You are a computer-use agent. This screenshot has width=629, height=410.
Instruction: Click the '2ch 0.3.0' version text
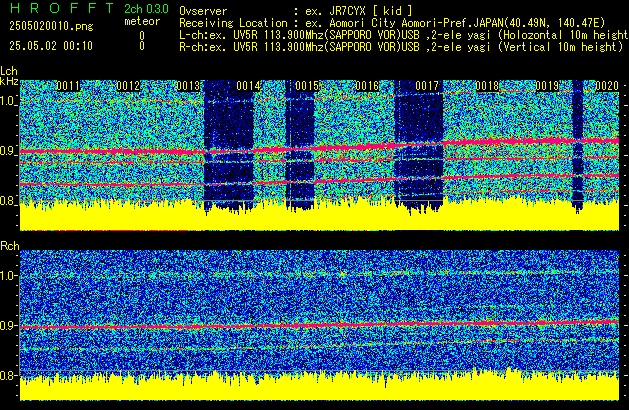146,9
